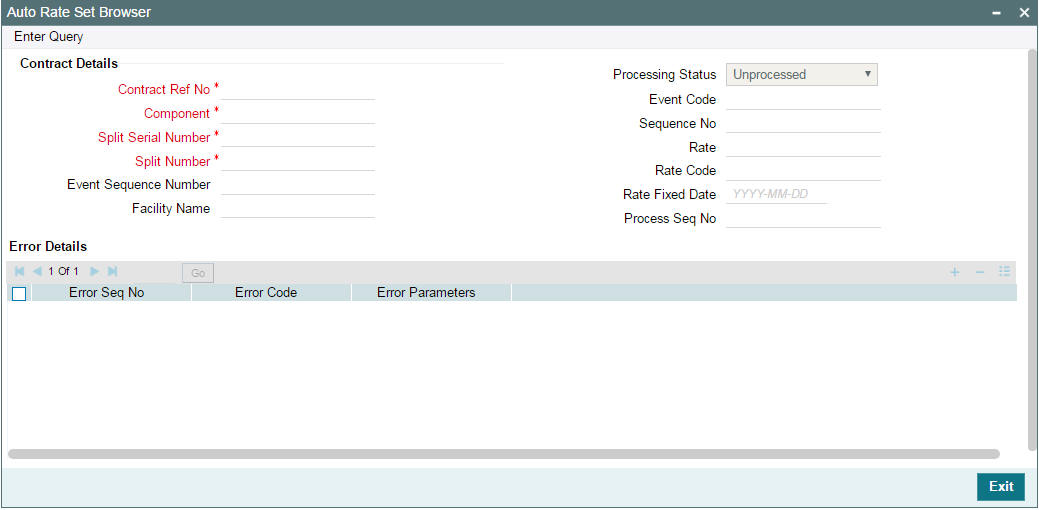Focus the Contract Ref No field
Image resolution: width=1039 pixels, height=510 pixels.
point(298,89)
